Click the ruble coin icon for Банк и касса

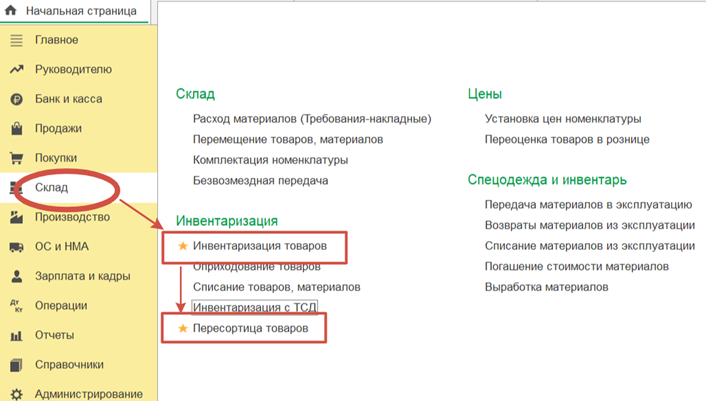tap(16, 99)
